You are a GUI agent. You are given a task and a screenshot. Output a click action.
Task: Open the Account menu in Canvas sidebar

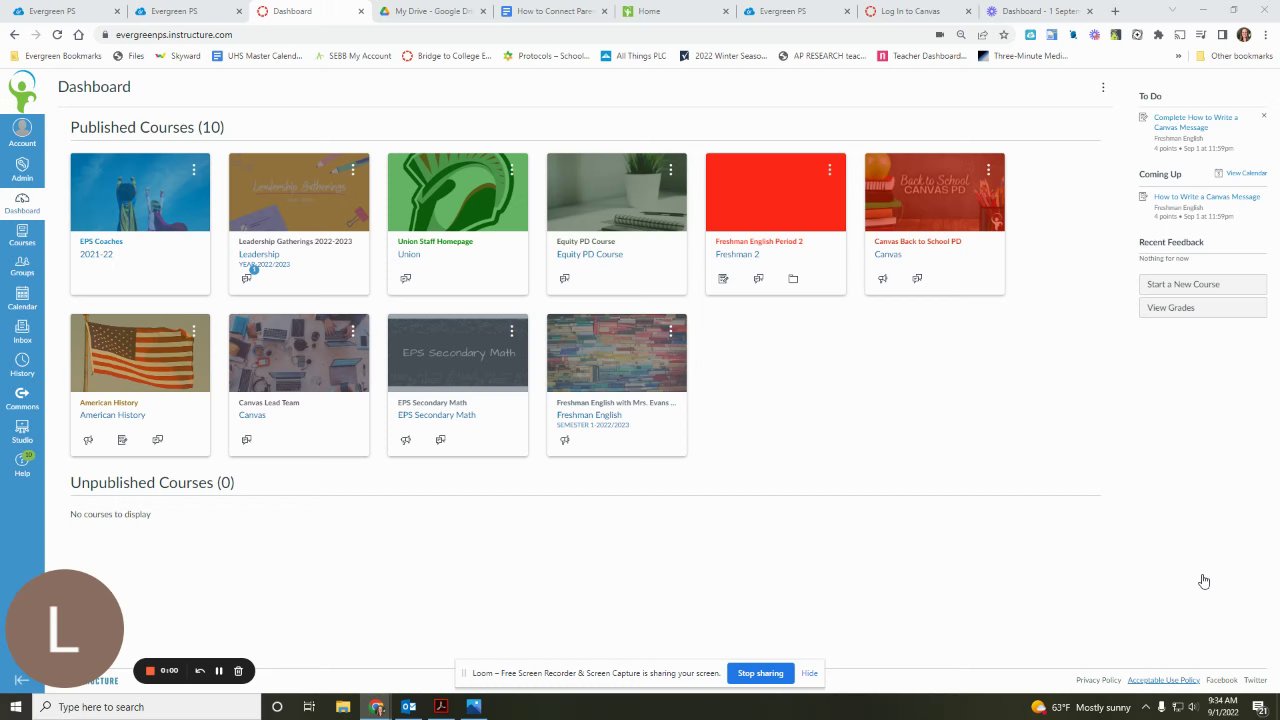[22, 133]
